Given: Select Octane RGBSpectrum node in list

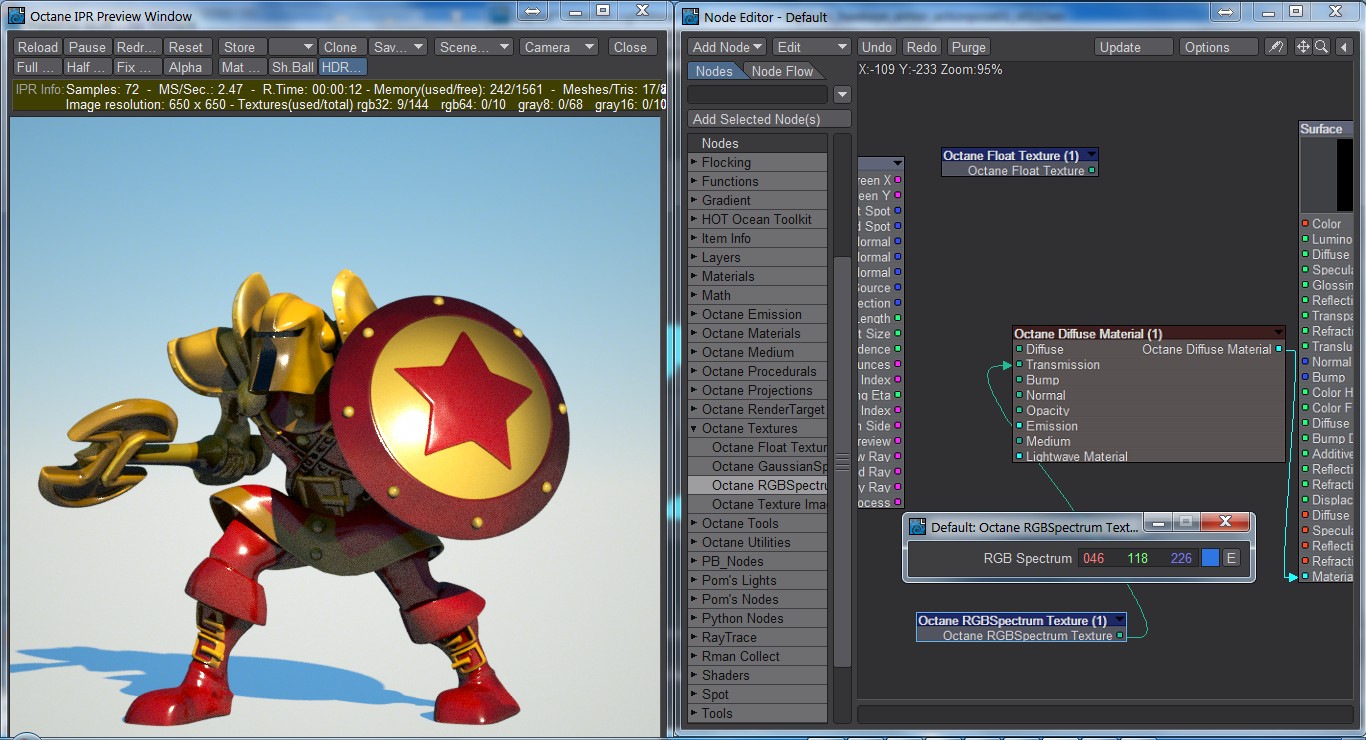Looking at the screenshot, I should 758,485.
